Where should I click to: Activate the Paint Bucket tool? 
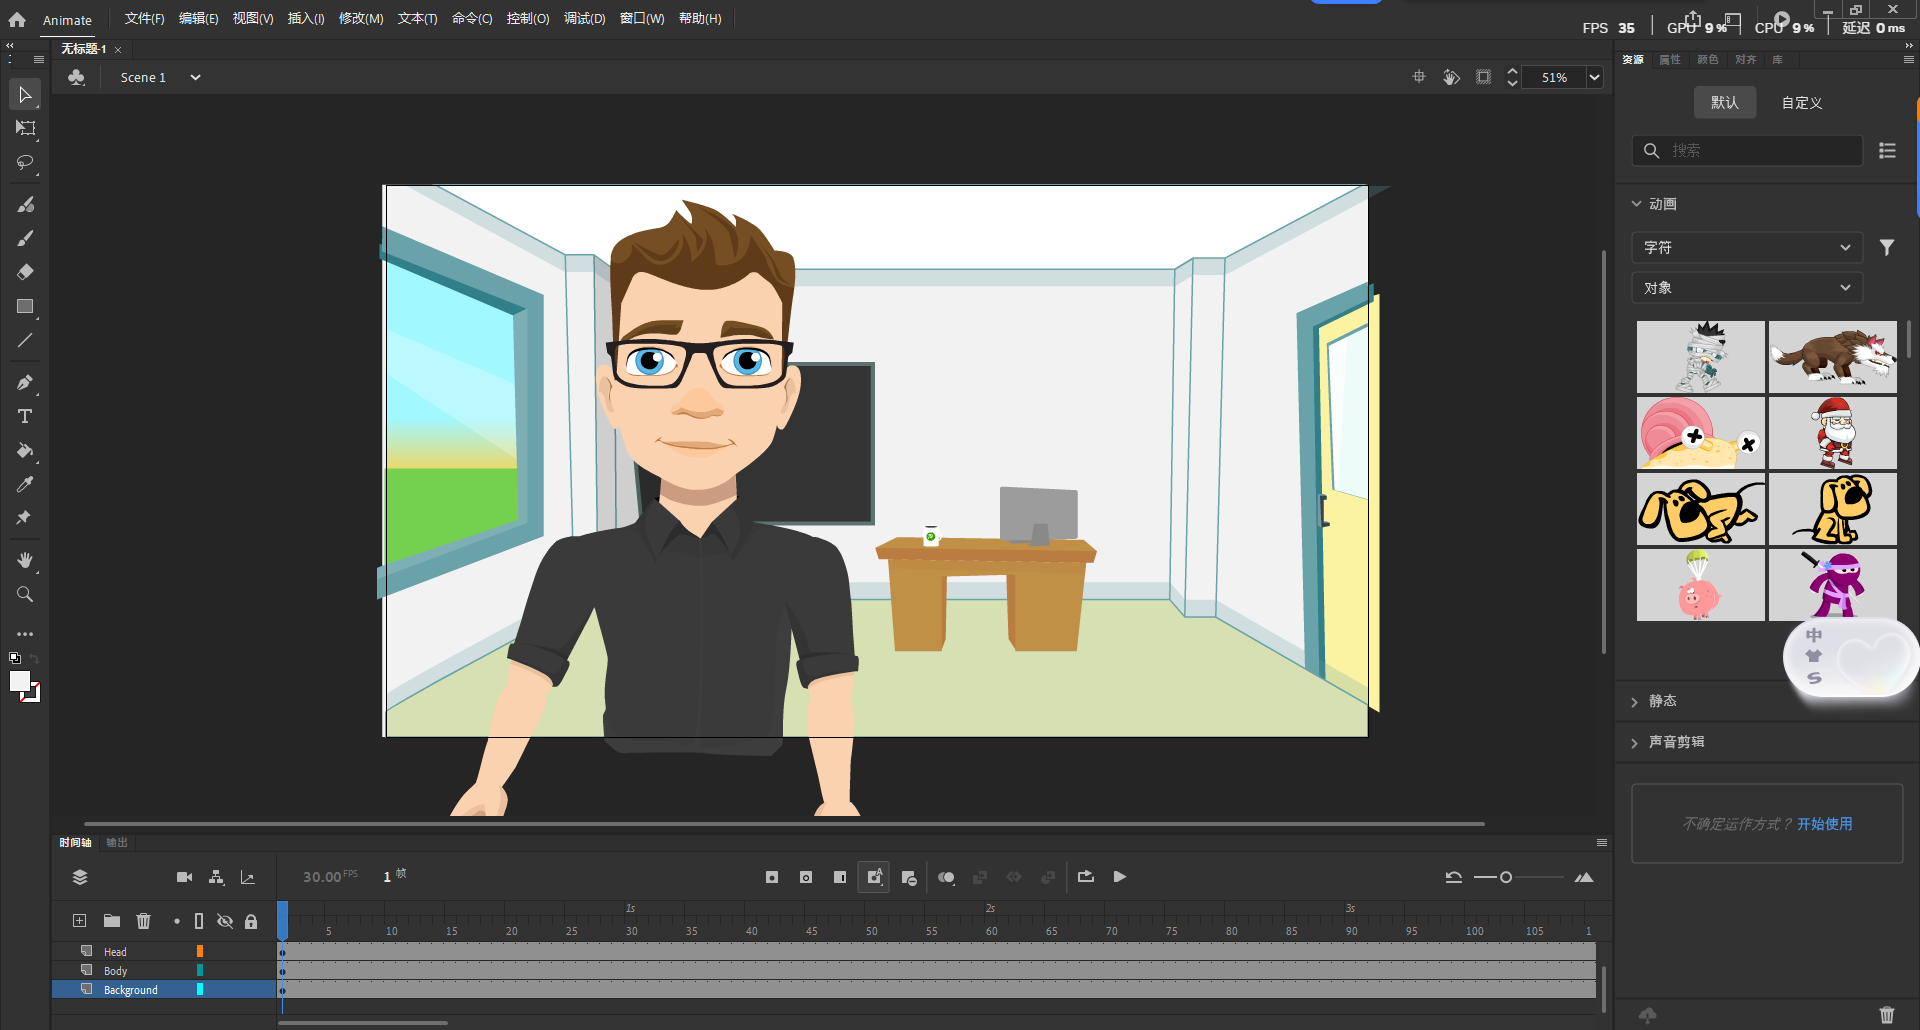25,451
